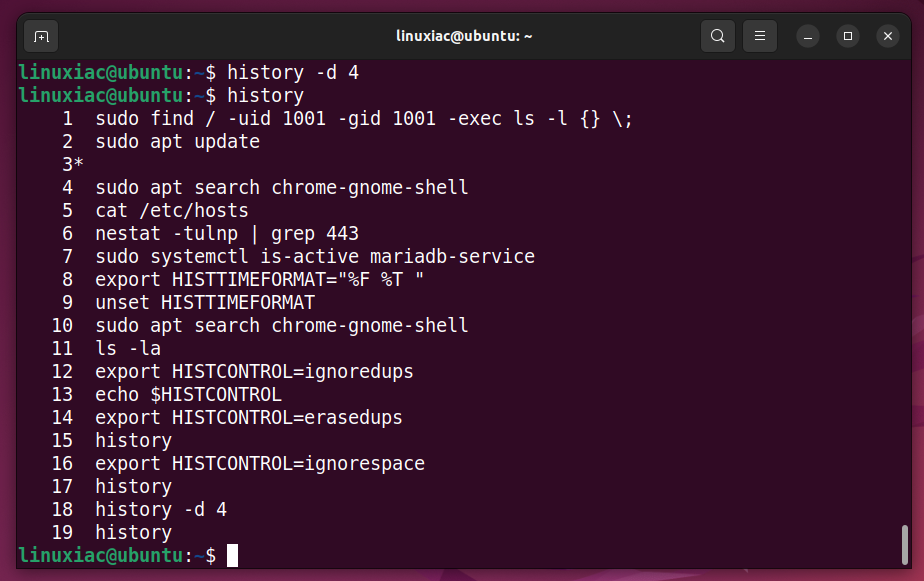Open a new terminal tab

click(x=41, y=37)
